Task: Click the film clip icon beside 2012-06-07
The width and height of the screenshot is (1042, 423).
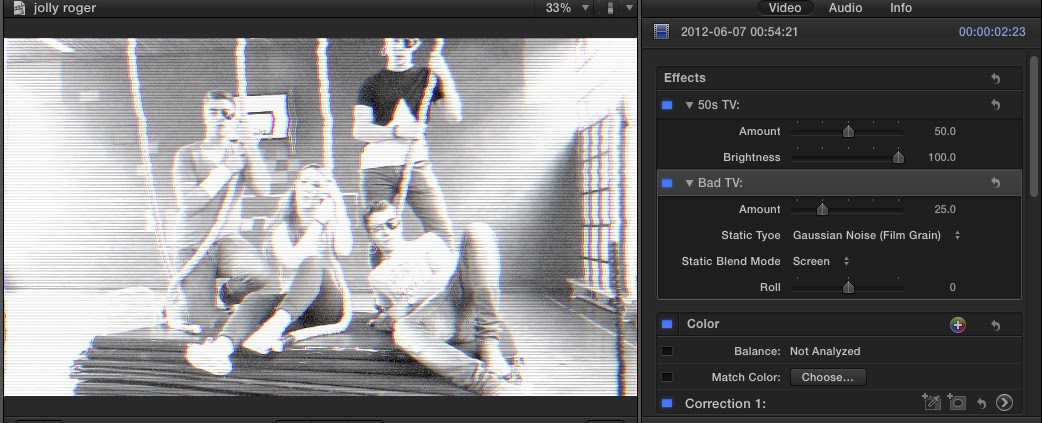Action: (x=661, y=31)
